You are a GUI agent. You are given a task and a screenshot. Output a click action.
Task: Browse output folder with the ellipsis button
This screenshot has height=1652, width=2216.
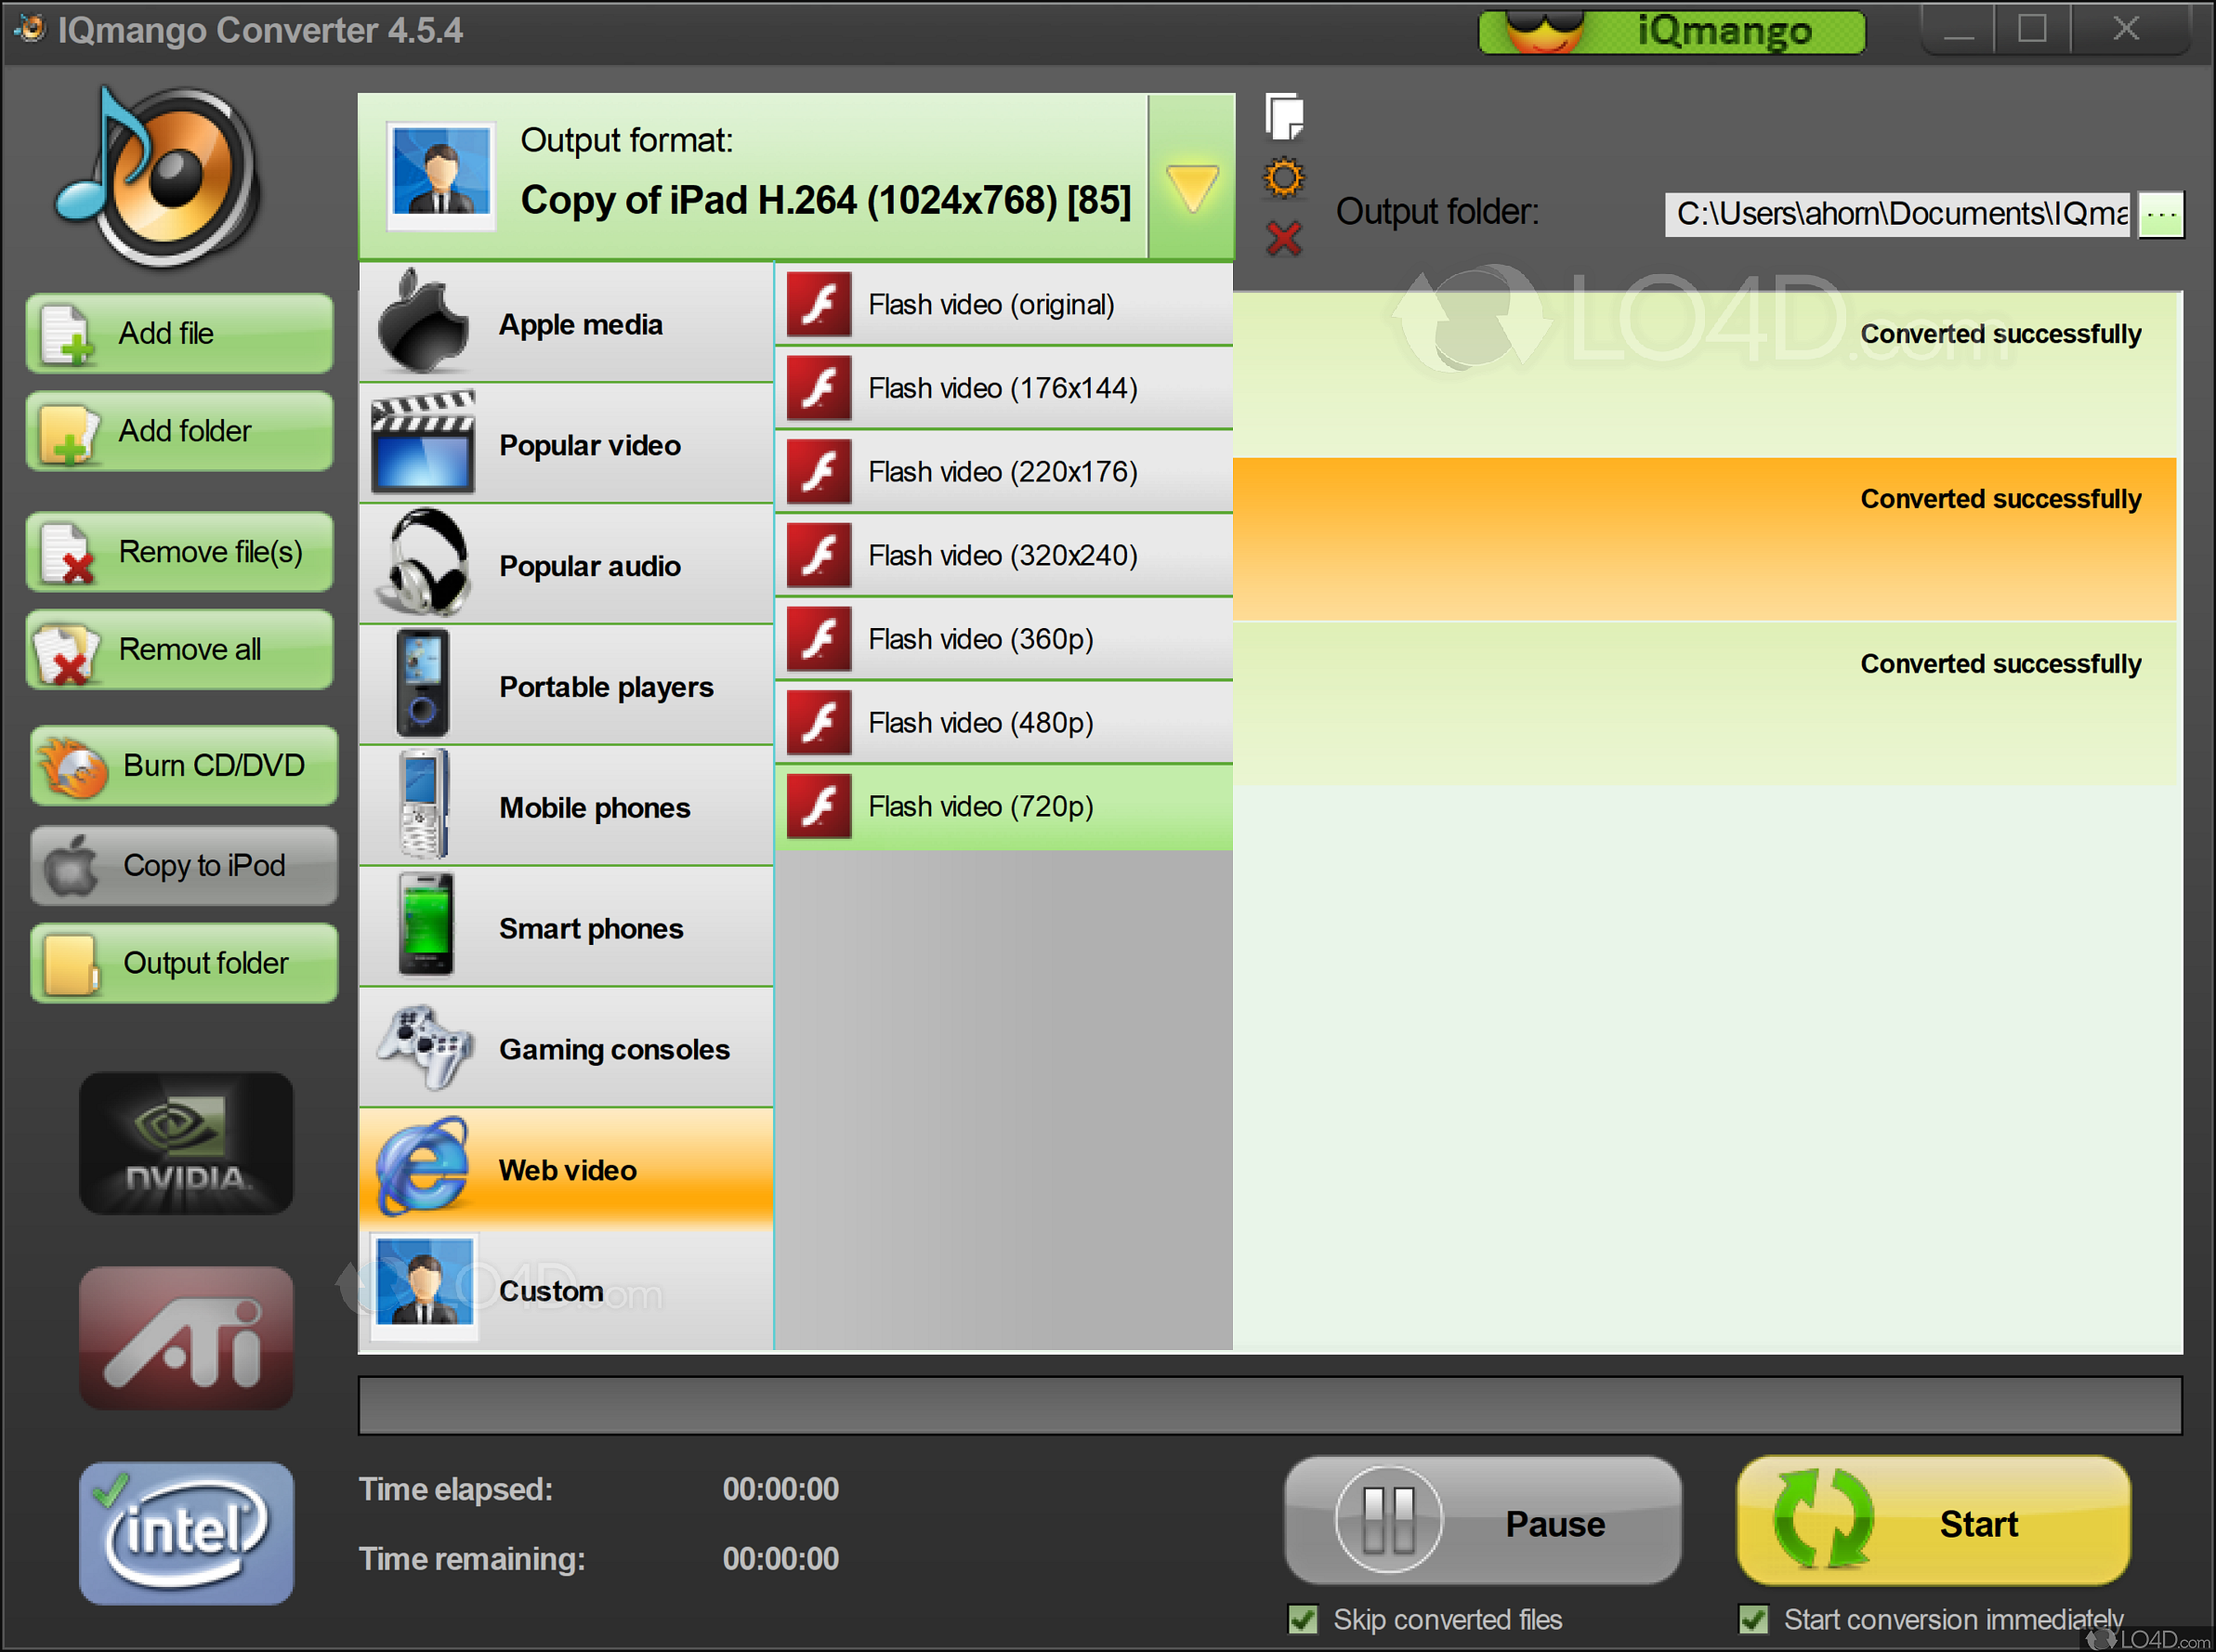coord(2161,214)
